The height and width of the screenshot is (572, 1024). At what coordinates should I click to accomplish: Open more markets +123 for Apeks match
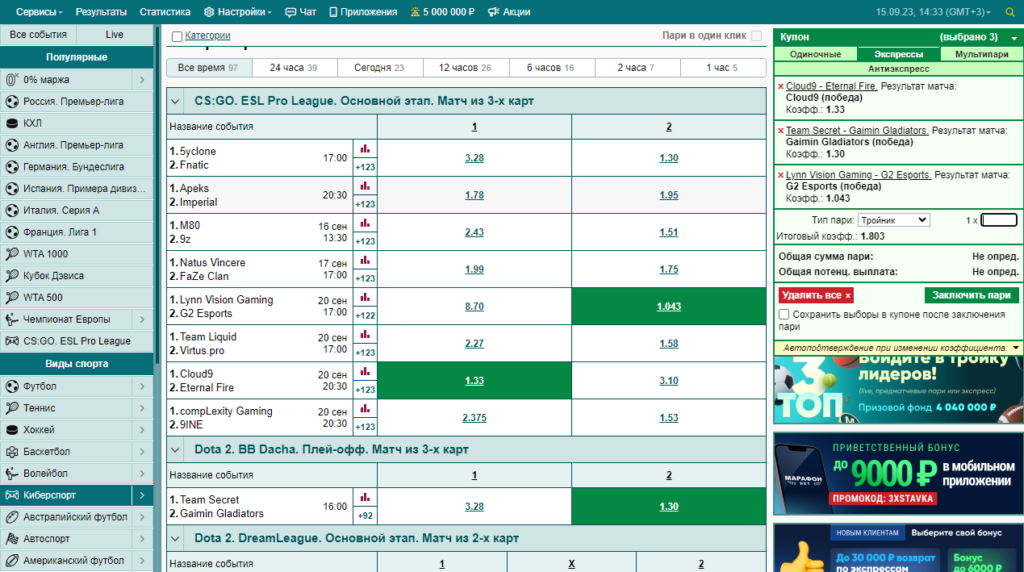pos(365,204)
